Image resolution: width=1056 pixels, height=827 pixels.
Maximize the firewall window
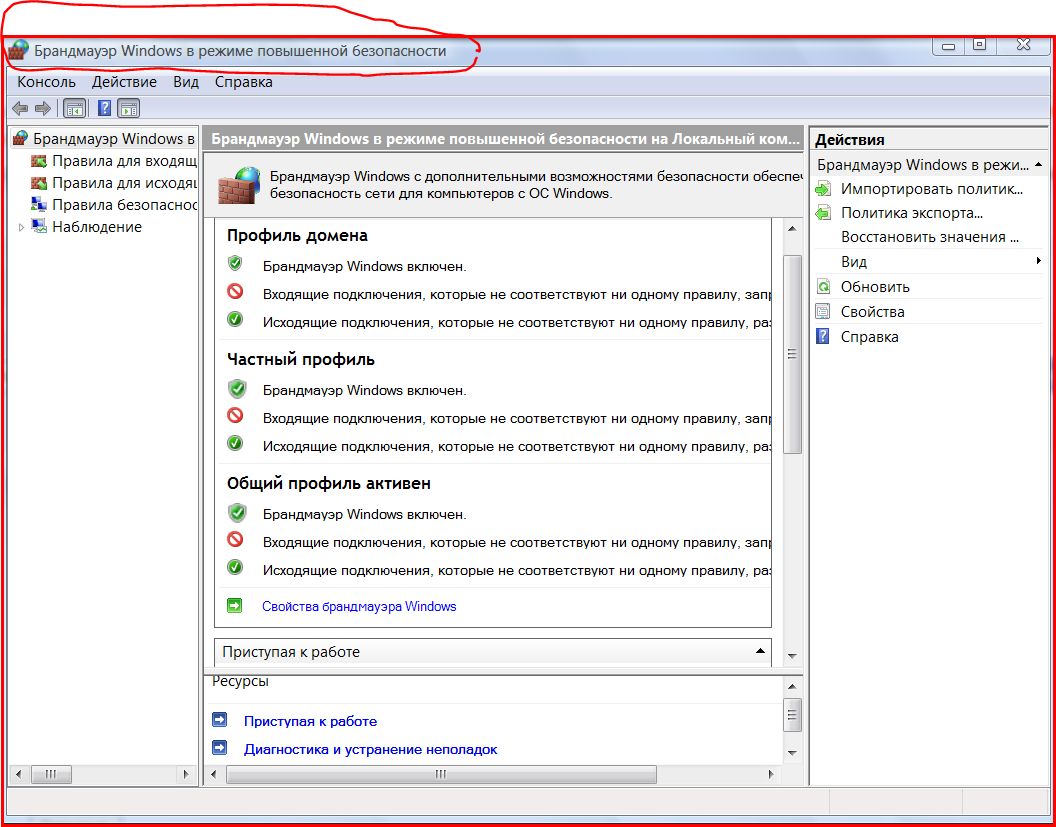click(980, 45)
